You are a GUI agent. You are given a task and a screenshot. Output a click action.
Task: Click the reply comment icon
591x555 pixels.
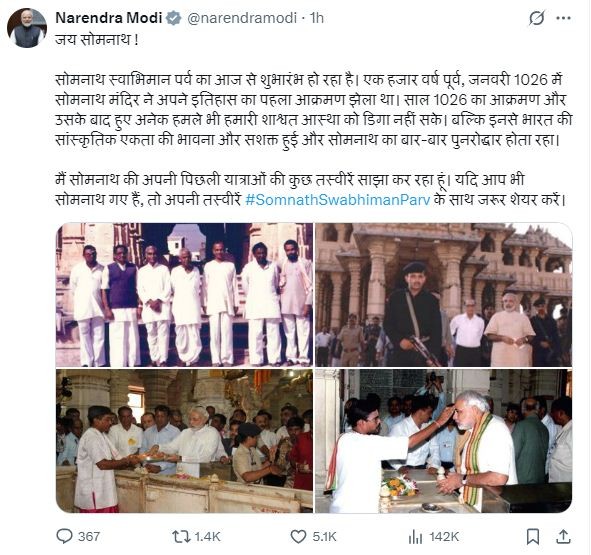click(64, 536)
